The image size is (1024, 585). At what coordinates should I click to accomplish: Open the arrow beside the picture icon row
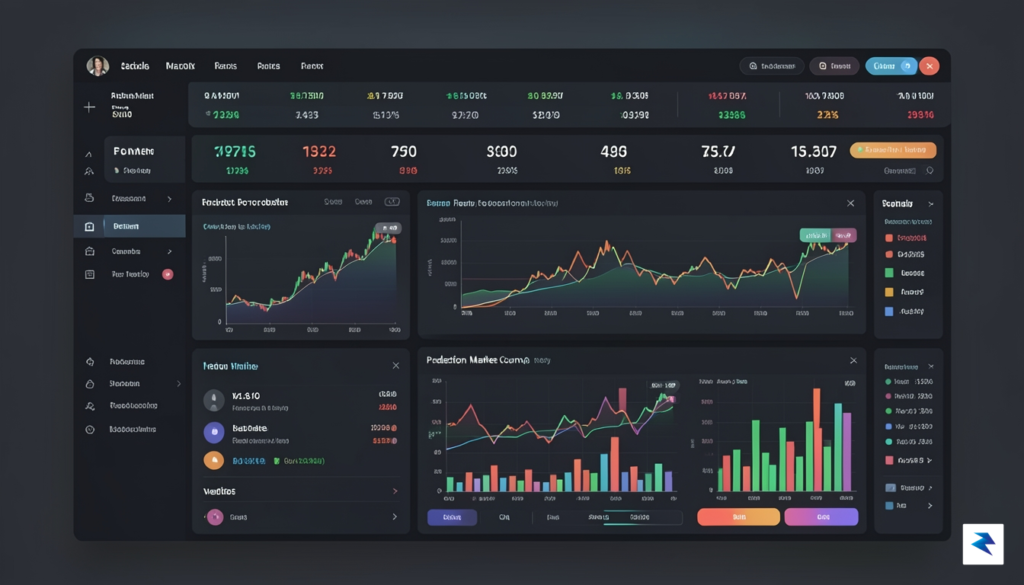point(930,488)
